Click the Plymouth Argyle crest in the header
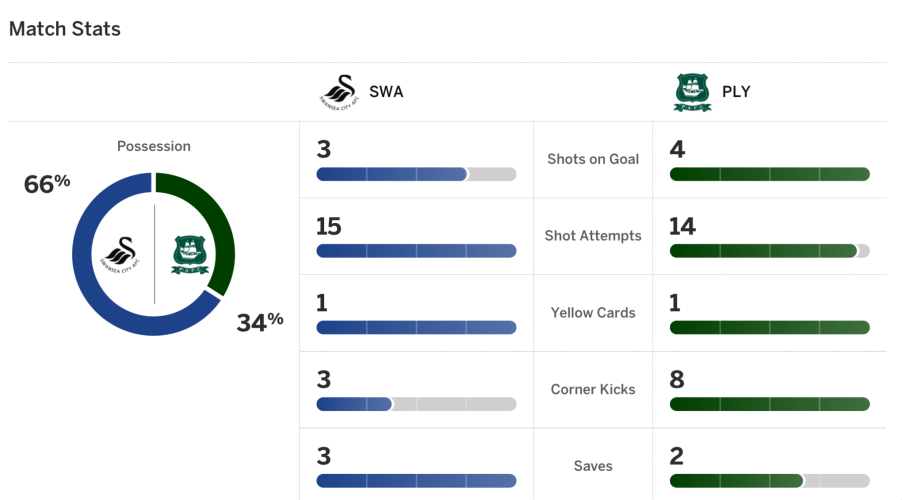This screenshot has width=902, height=500. point(692,92)
